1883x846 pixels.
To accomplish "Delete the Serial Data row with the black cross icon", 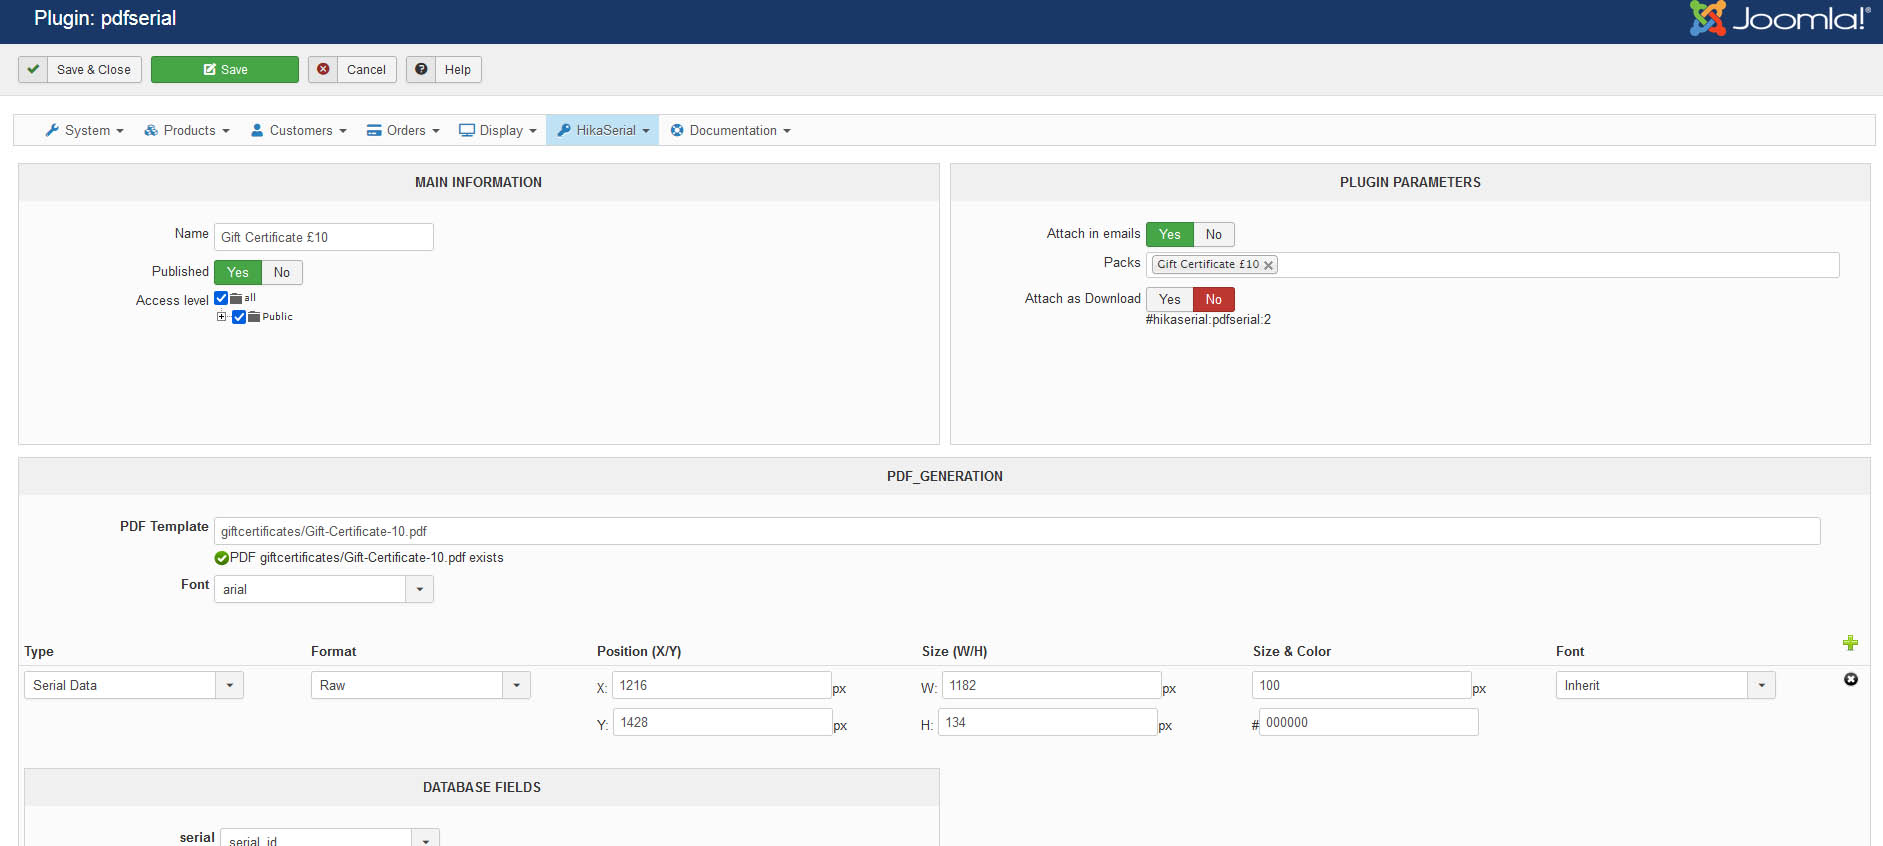I will (x=1851, y=679).
